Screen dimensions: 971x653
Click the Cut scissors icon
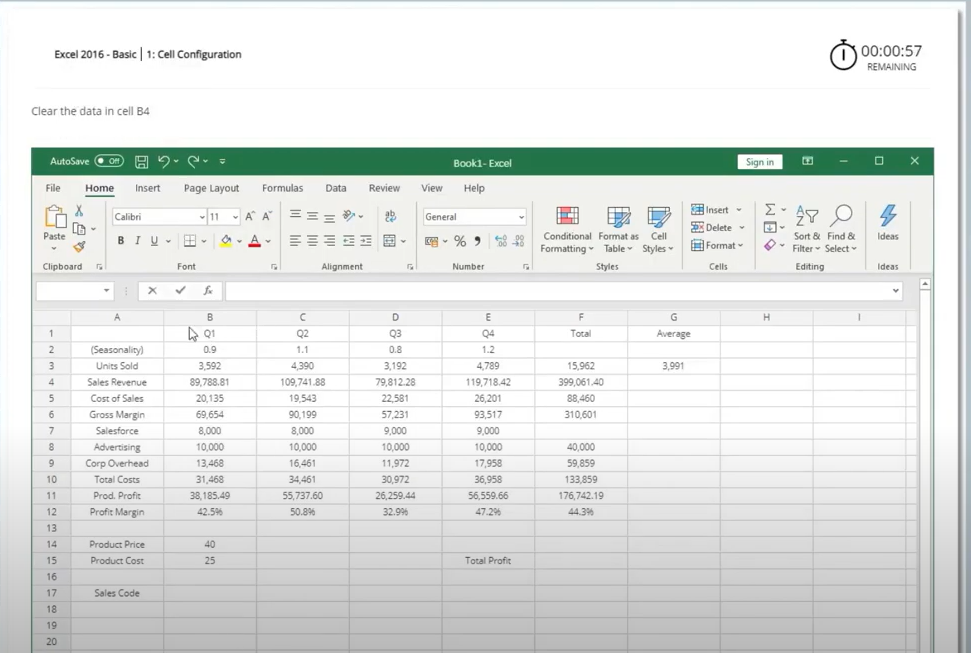[x=79, y=212]
